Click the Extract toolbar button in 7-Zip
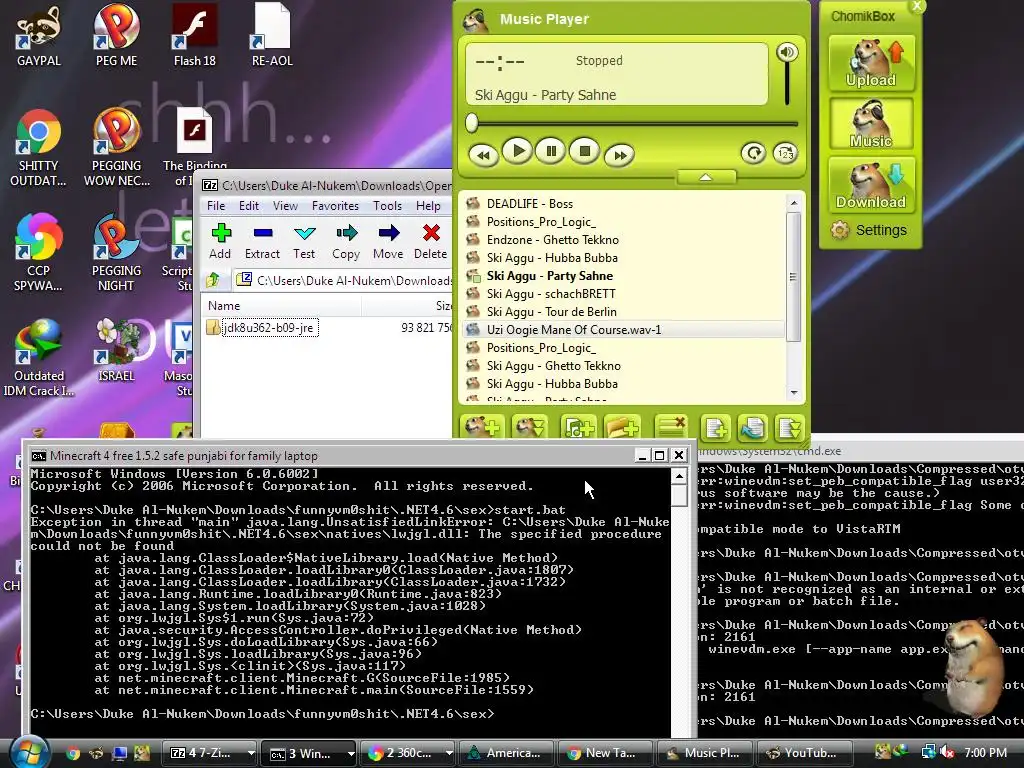The image size is (1024, 768). coord(262,241)
